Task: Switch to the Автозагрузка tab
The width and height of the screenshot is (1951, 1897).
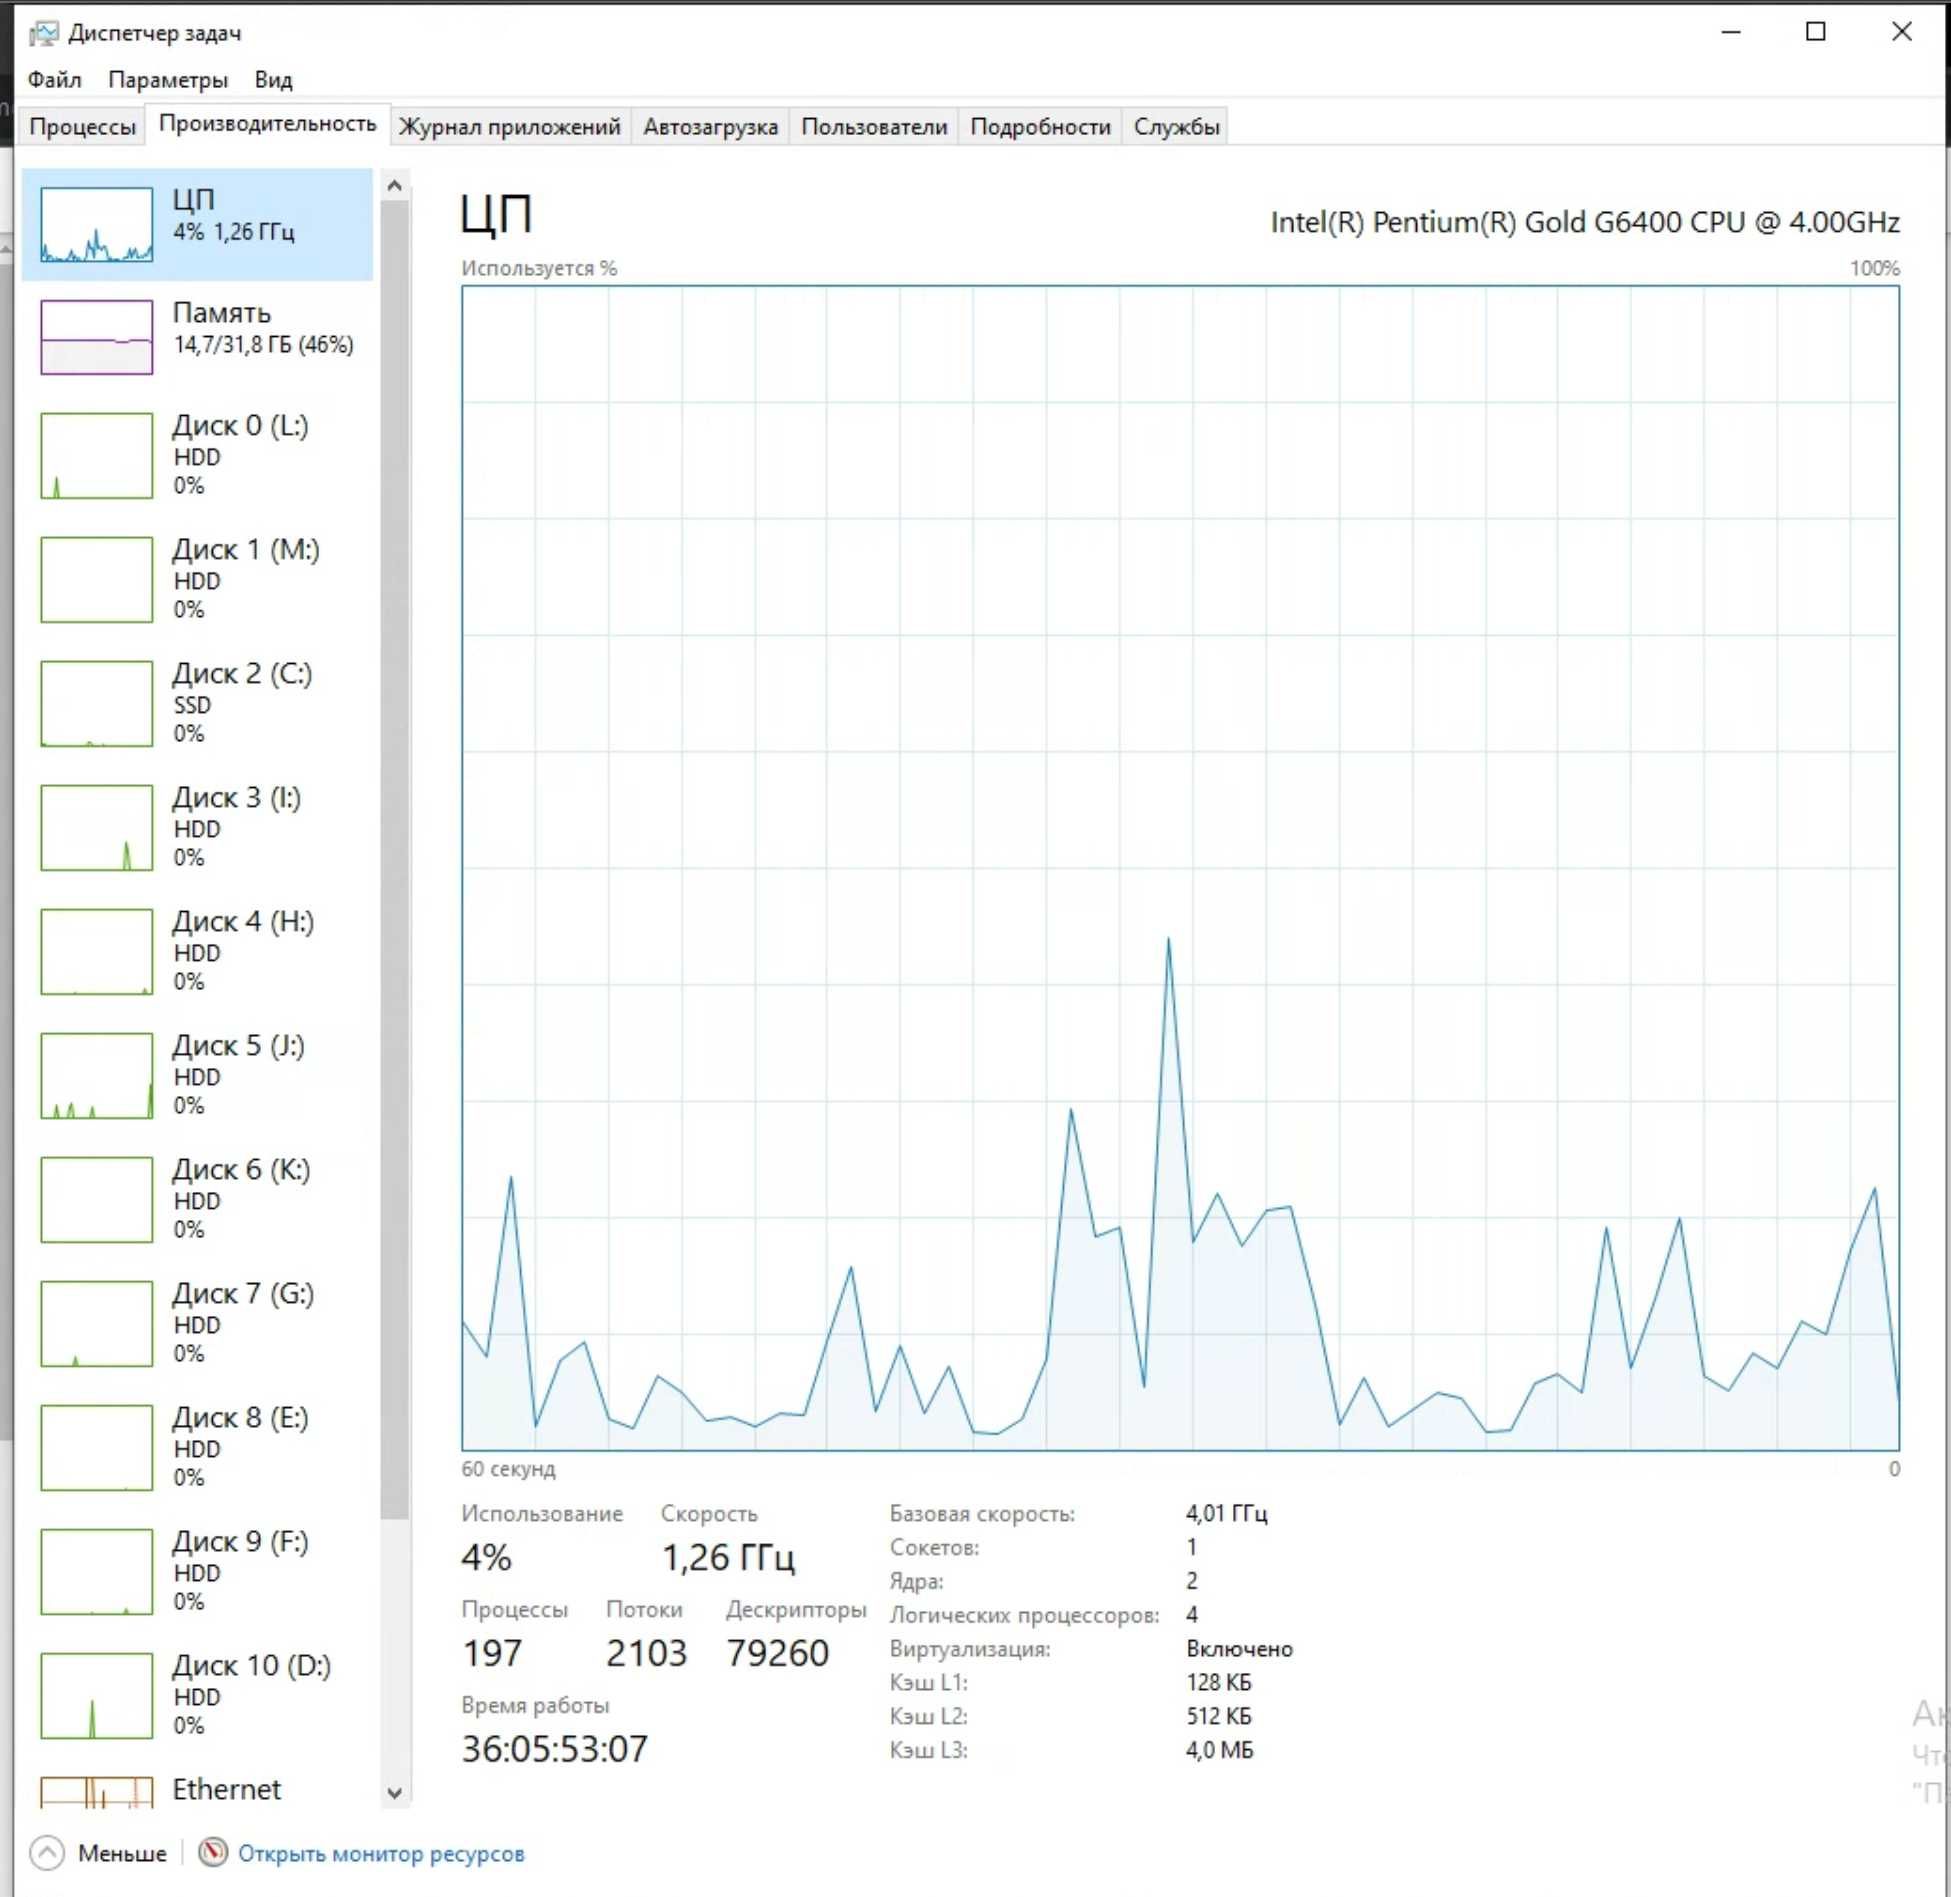Action: coord(710,127)
